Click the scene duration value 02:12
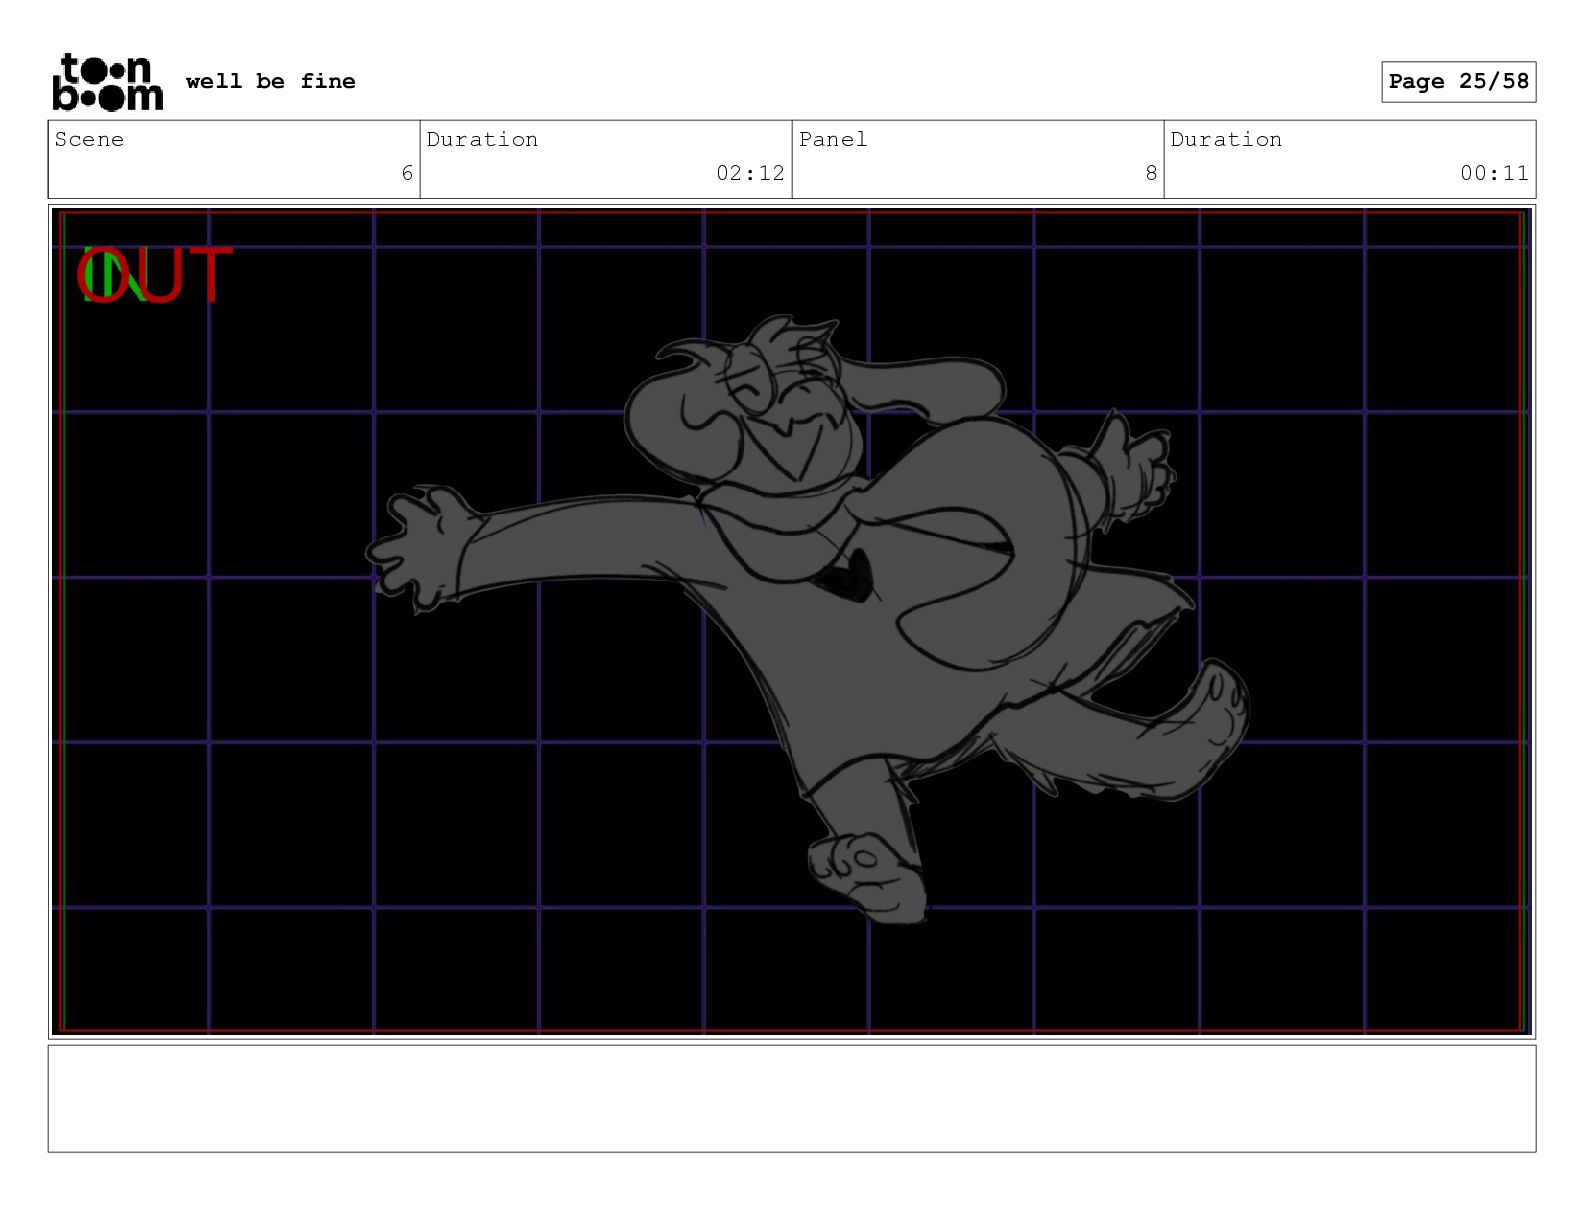 click(x=750, y=173)
